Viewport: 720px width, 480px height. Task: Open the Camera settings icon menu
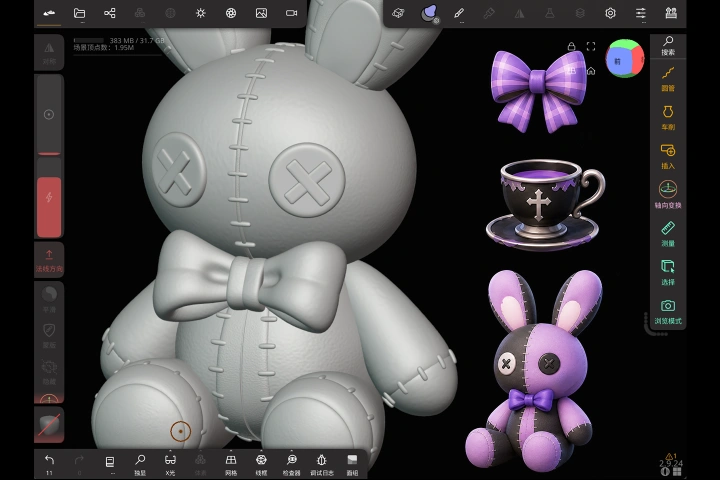[292, 13]
